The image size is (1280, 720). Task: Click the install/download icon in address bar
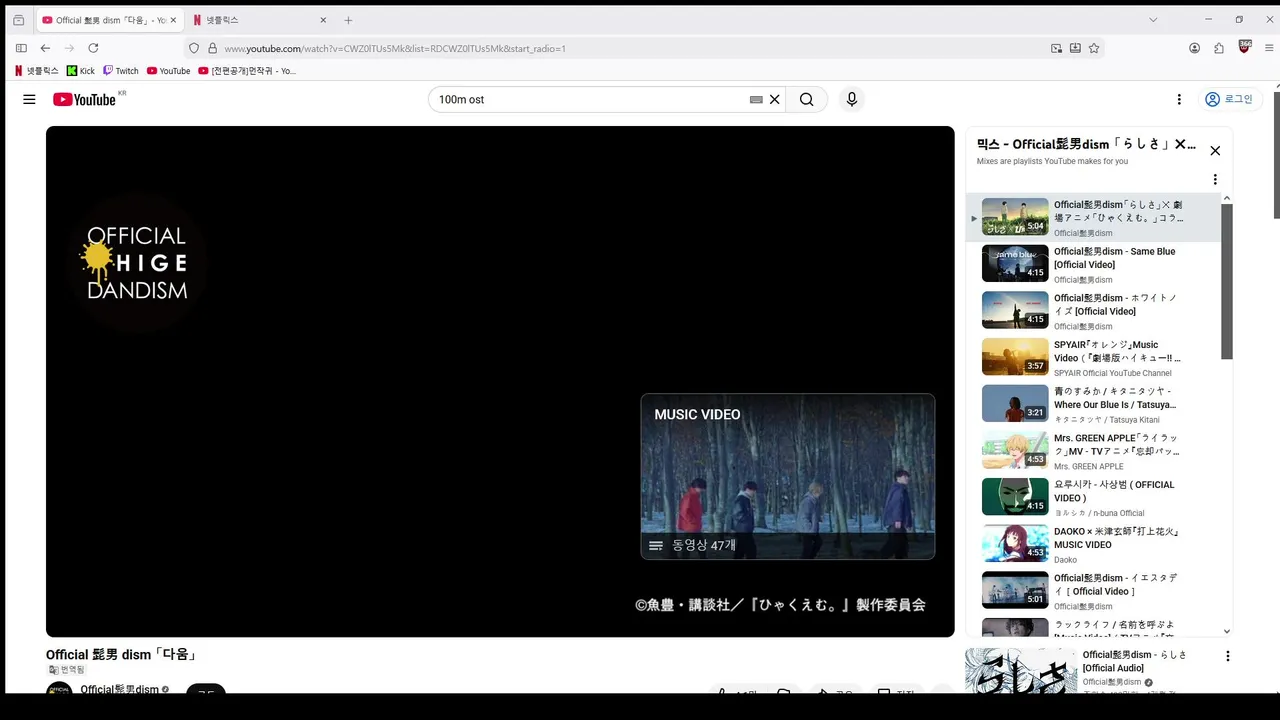pyautogui.click(x=1075, y=48)
